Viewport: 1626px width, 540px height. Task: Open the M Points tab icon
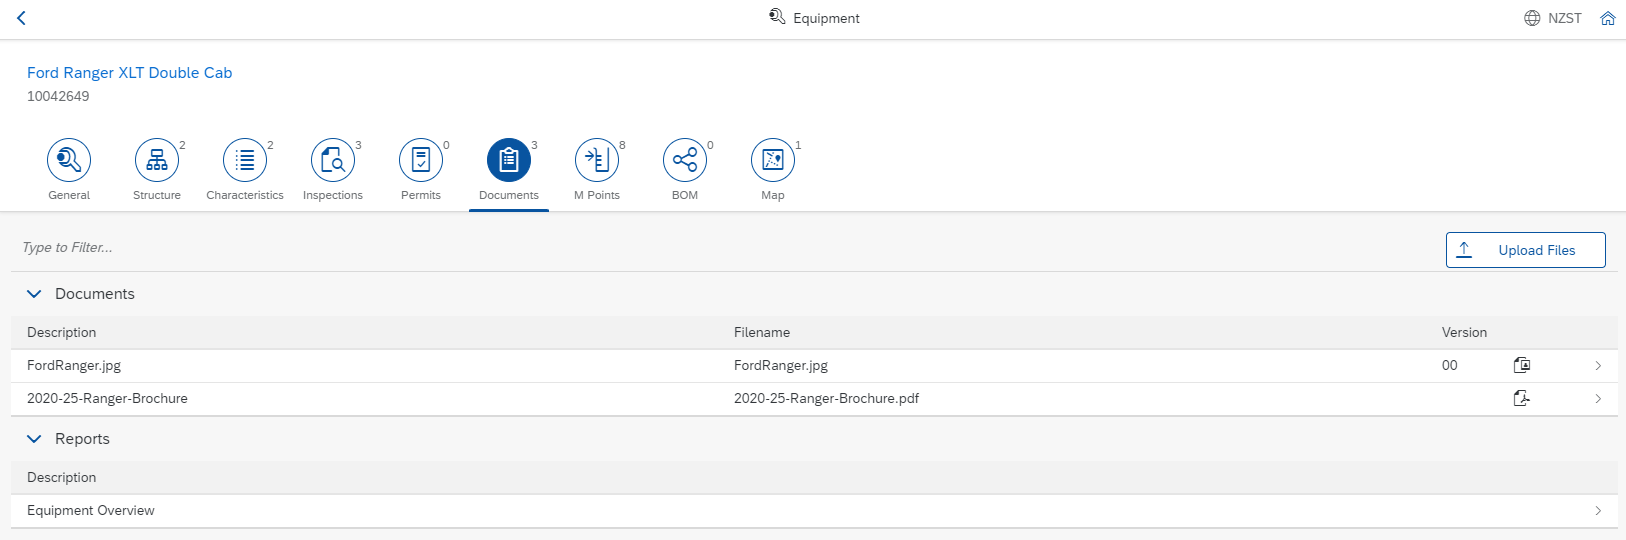[x=597, y=160]
